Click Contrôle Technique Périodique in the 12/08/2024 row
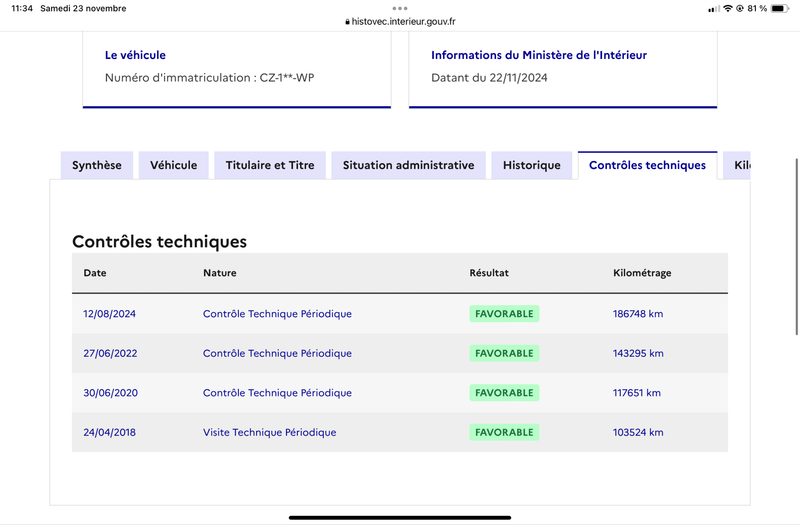 click(277, 314)
